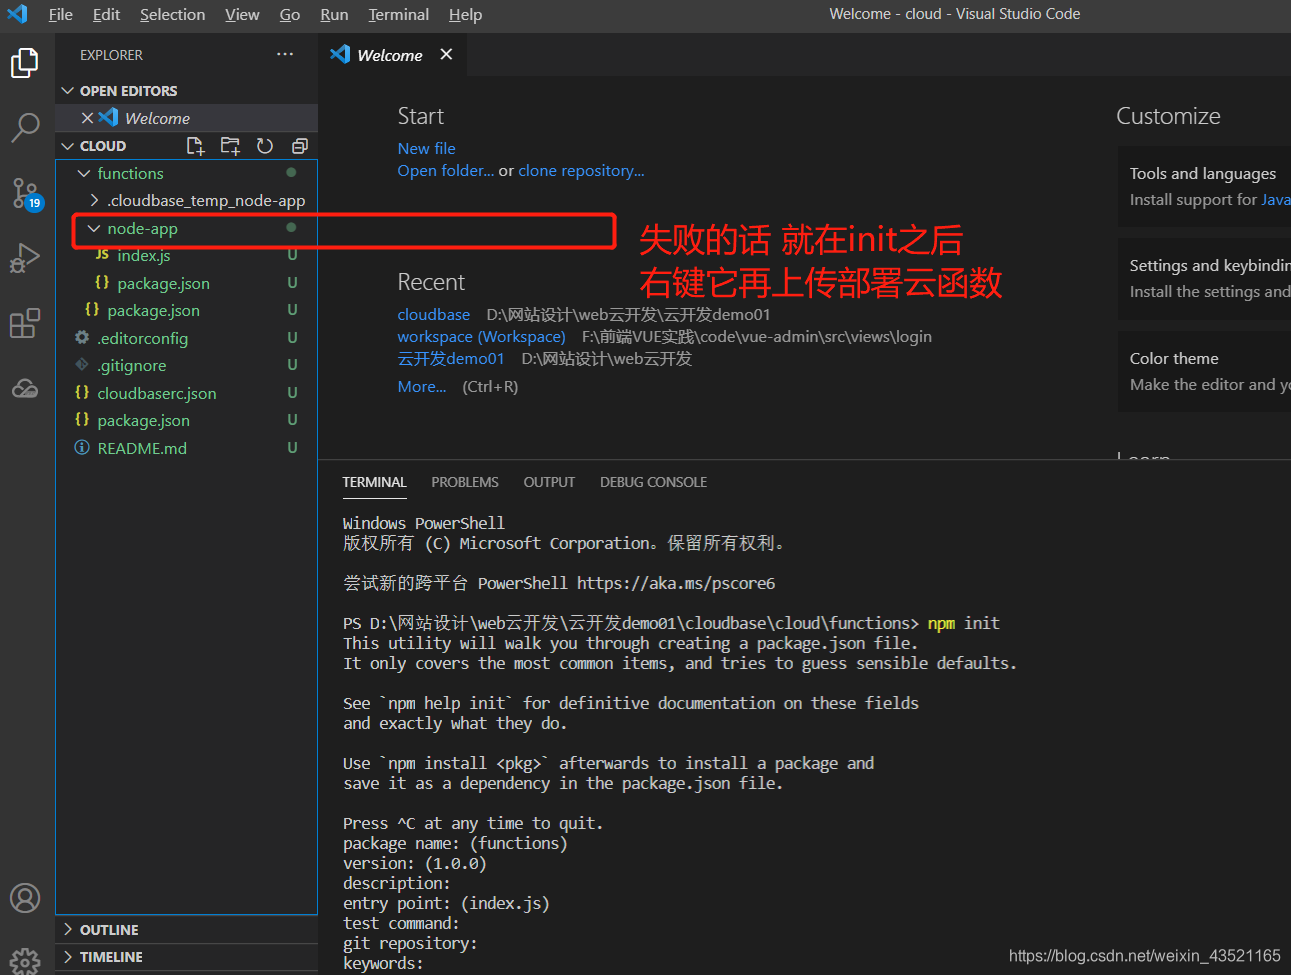1291x975 pixels.
Task: Click the clone repository... link
Action: 581,171
